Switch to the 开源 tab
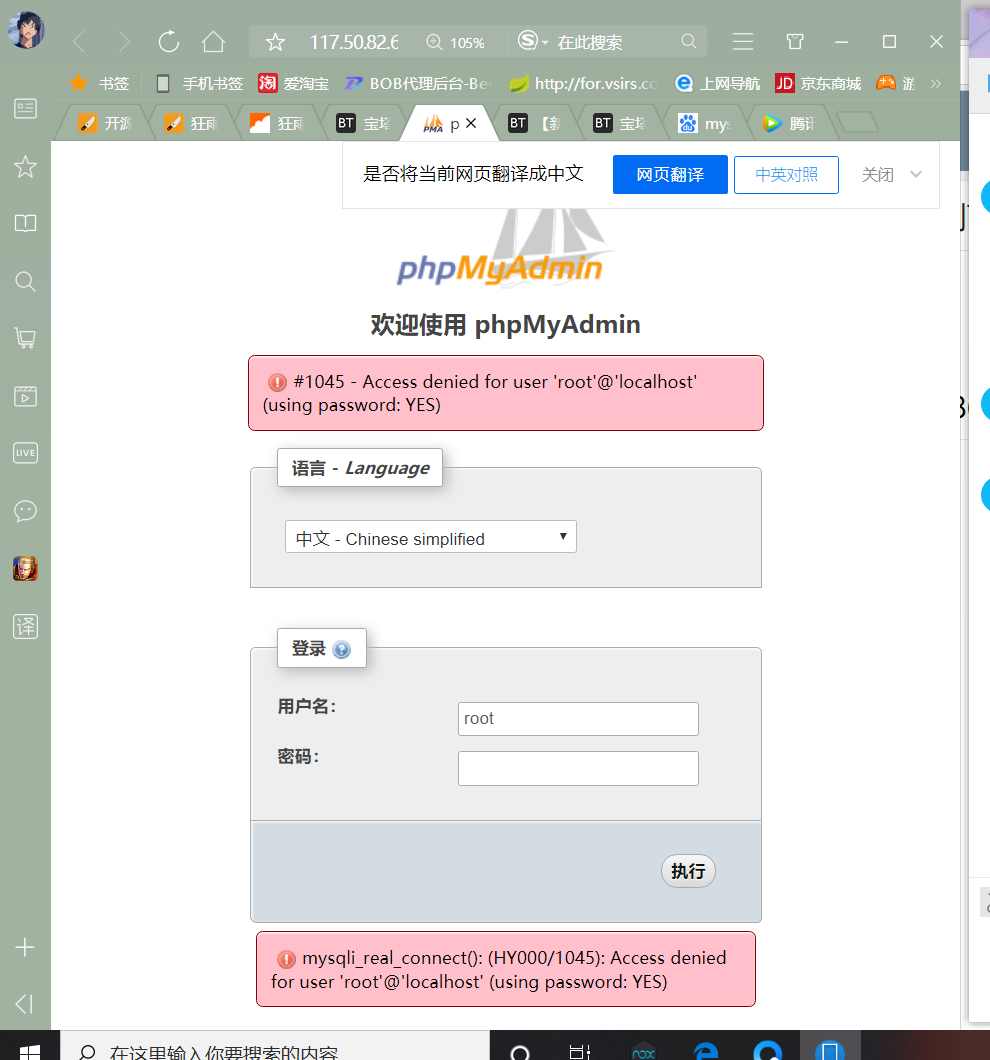990x1060 pixels. click(104, 123)
